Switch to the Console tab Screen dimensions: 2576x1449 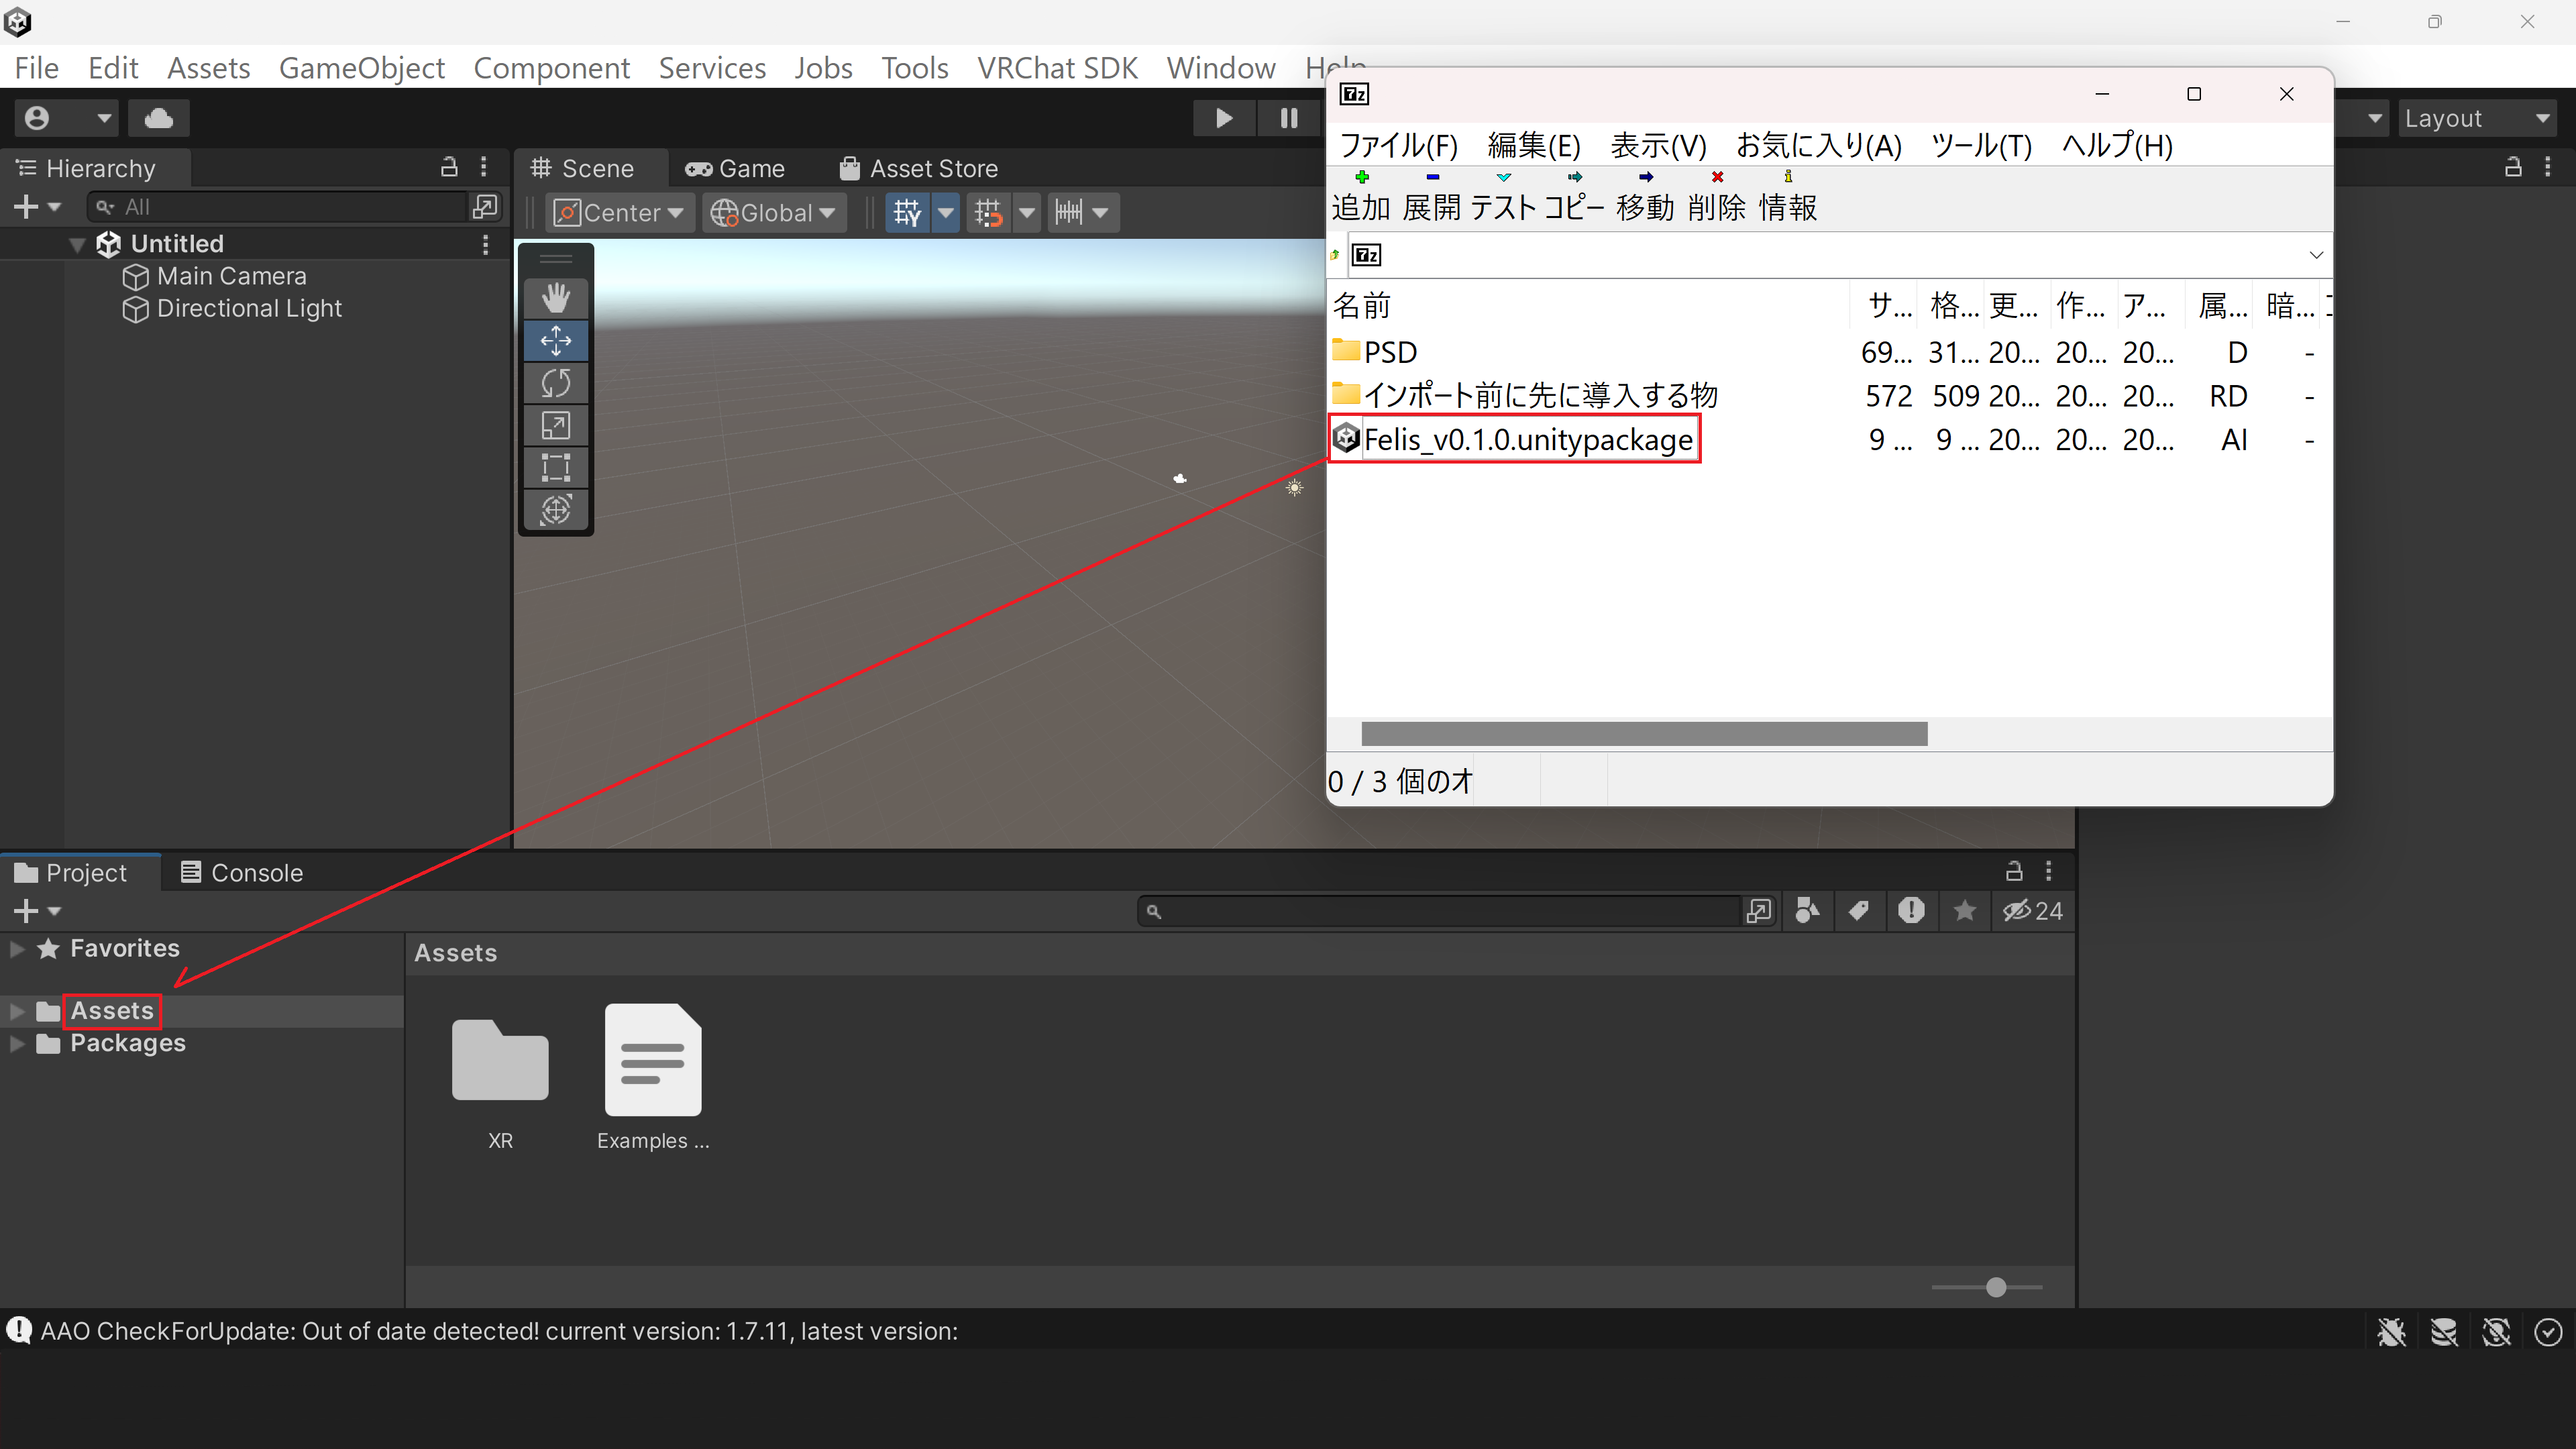[x=242, y=872]
